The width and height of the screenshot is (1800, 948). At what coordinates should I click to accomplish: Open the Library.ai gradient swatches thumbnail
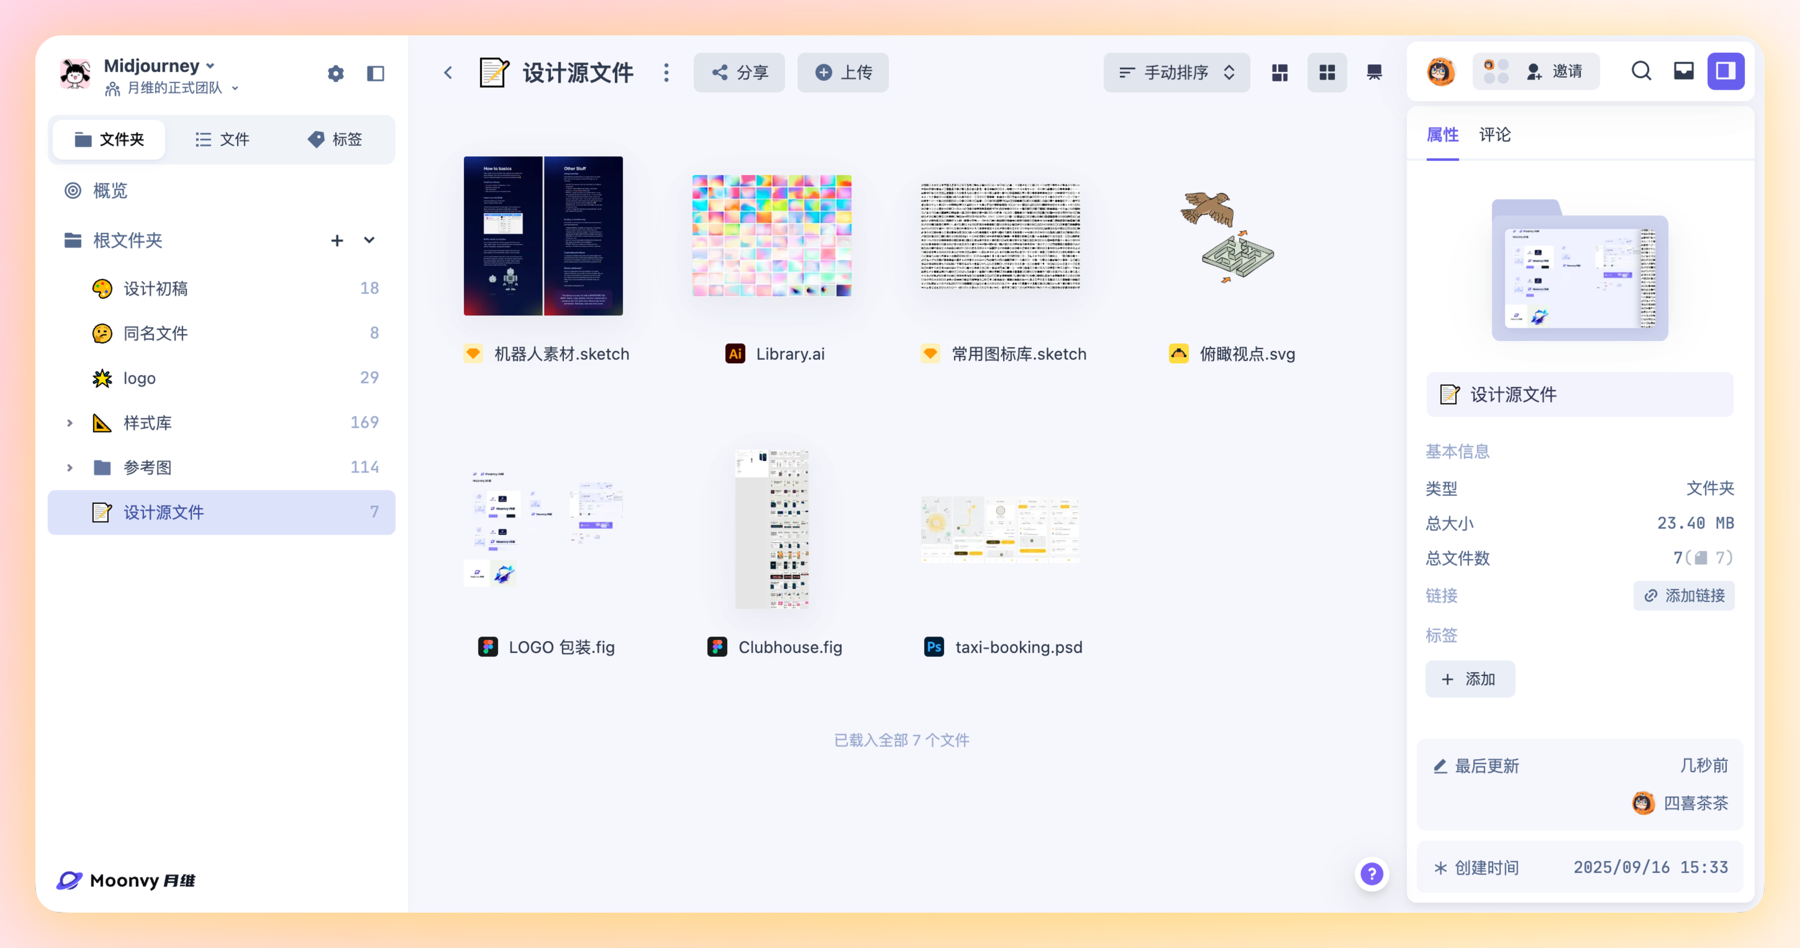click(772, 236)
